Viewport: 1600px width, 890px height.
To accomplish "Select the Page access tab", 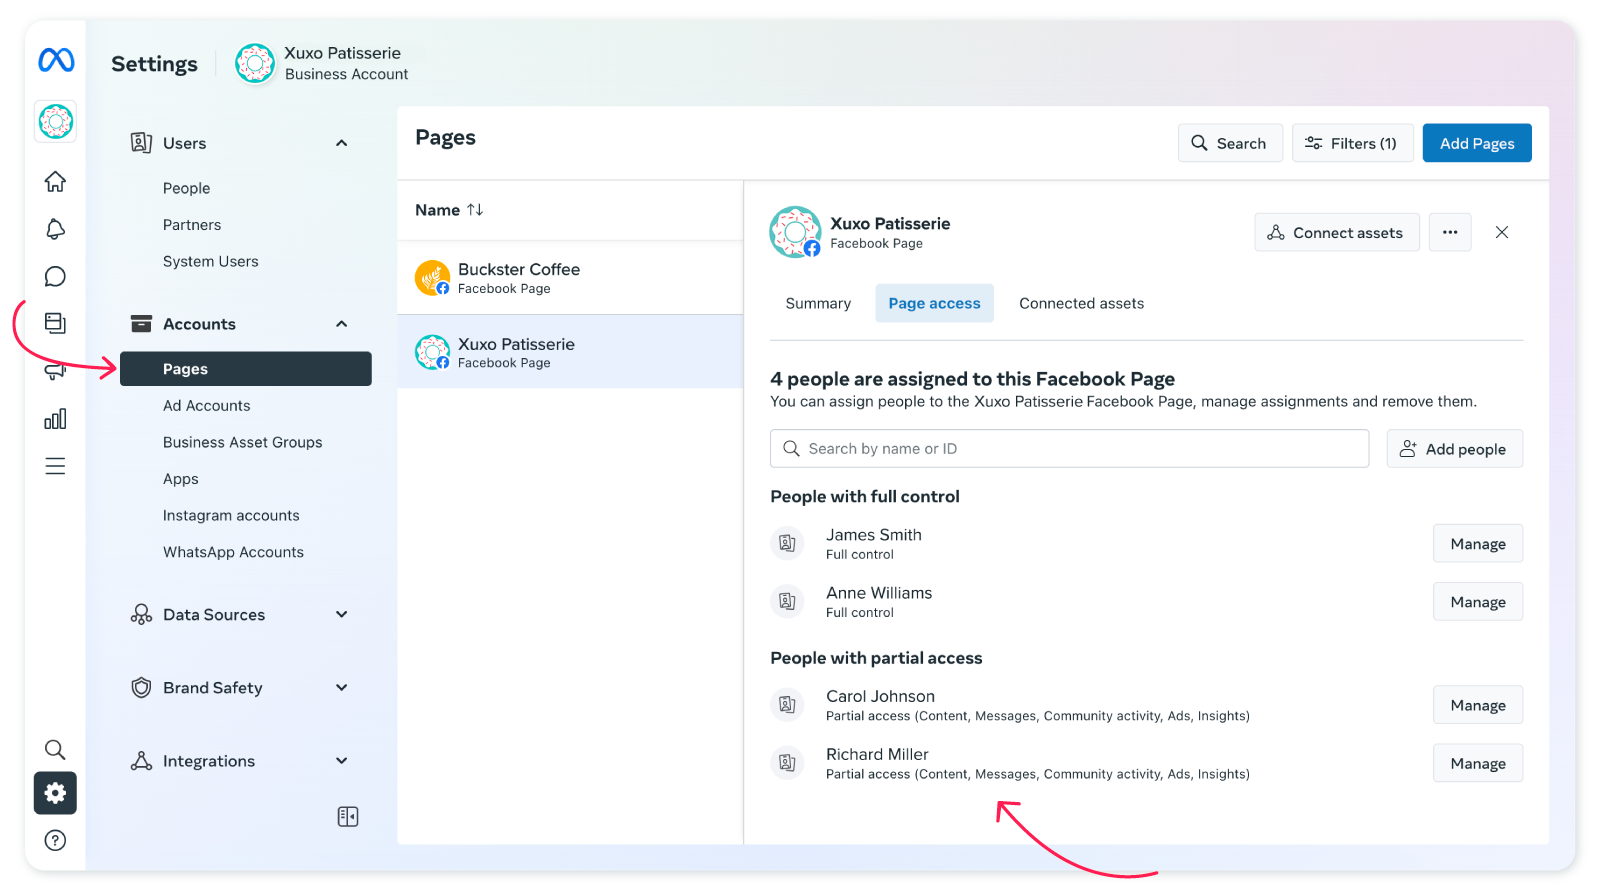I will (x=934, y=303).
